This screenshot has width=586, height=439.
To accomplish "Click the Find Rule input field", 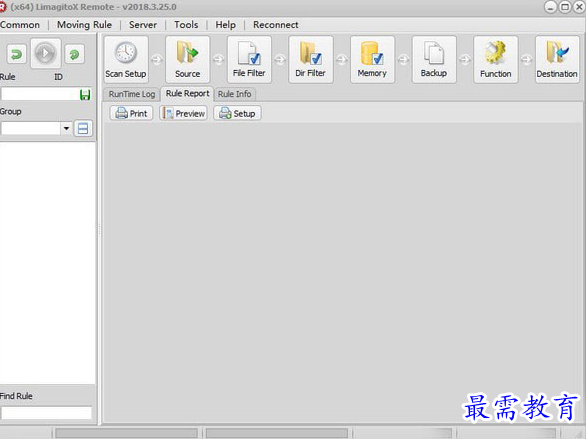I will click(x=46, y=413).
